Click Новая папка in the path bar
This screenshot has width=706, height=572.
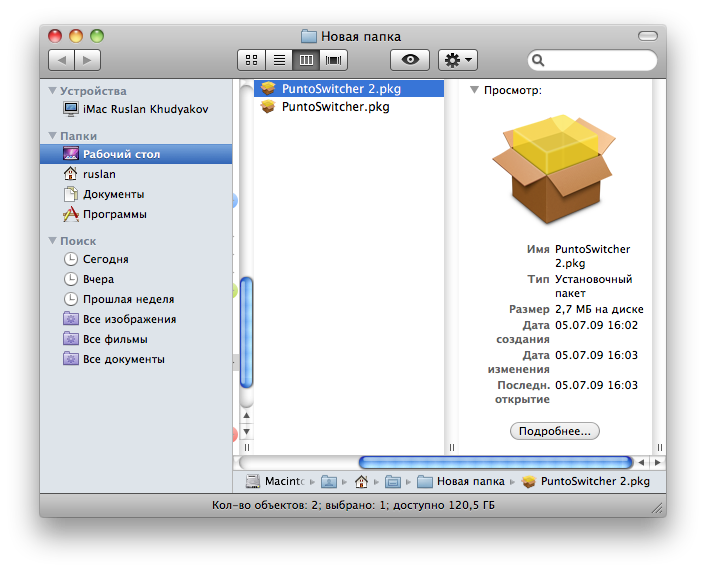click(461, 481)
